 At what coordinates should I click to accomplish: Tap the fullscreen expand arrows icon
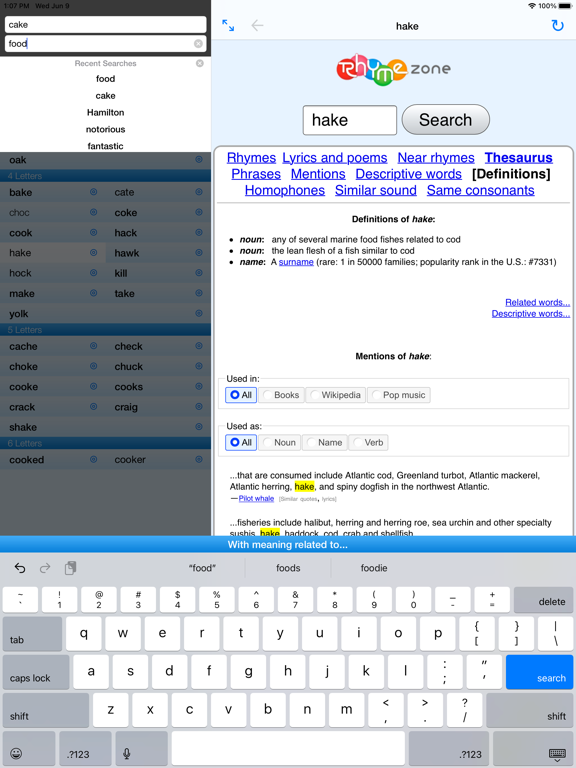click(x=228, y=25)
